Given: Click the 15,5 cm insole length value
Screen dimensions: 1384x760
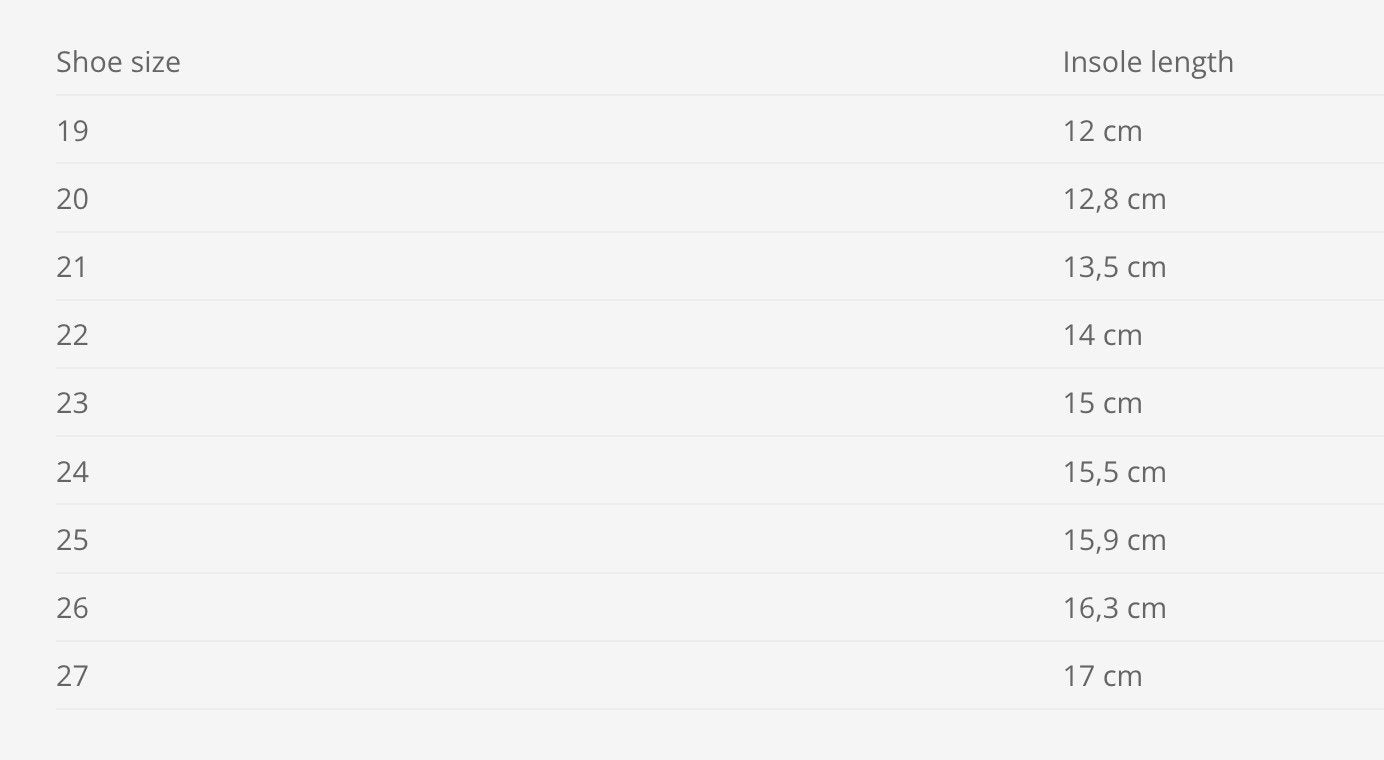Looking at the screenshot, I should pos(1114,471).
